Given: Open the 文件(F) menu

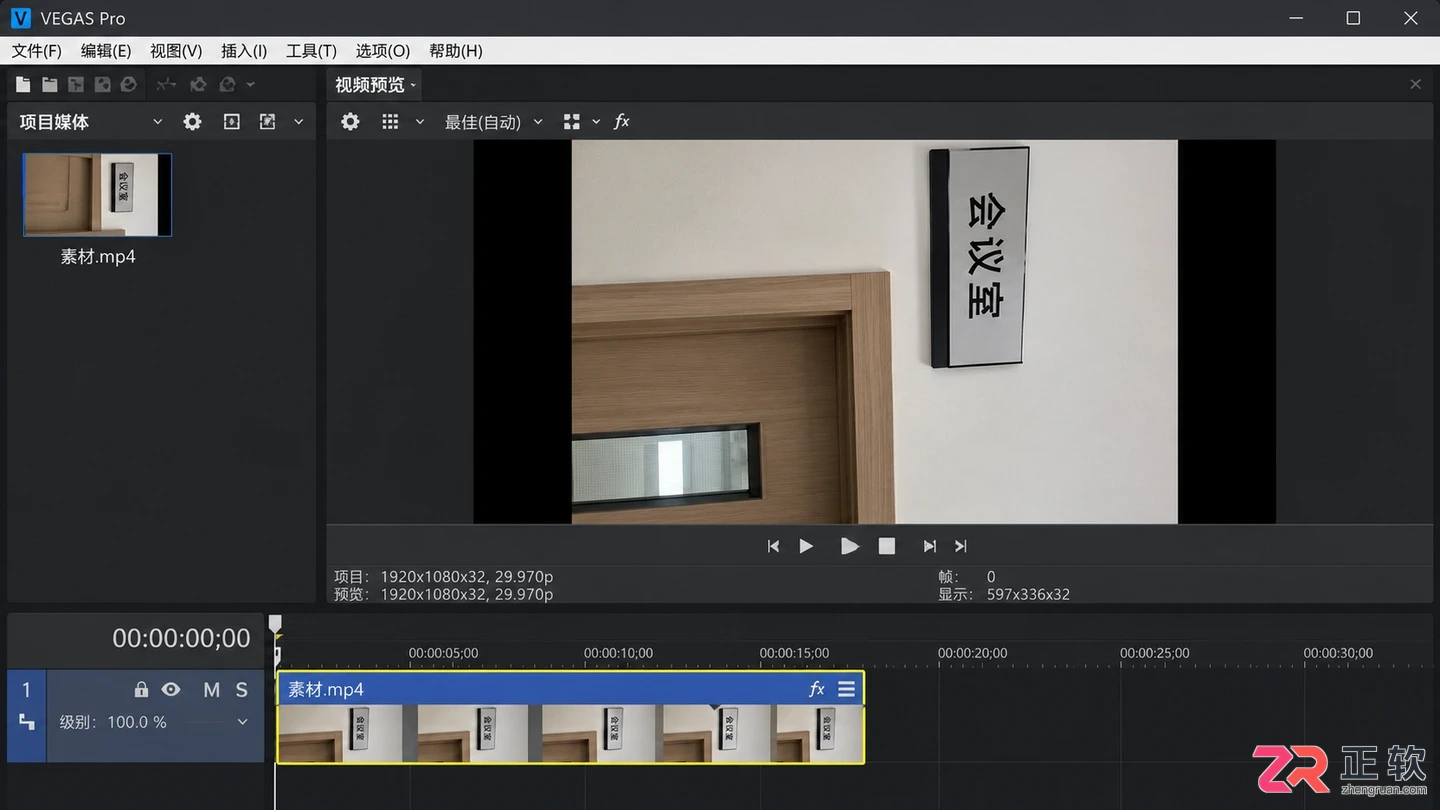Looking at the screenshot, I should pyautogui.click(x=36, y=51).
